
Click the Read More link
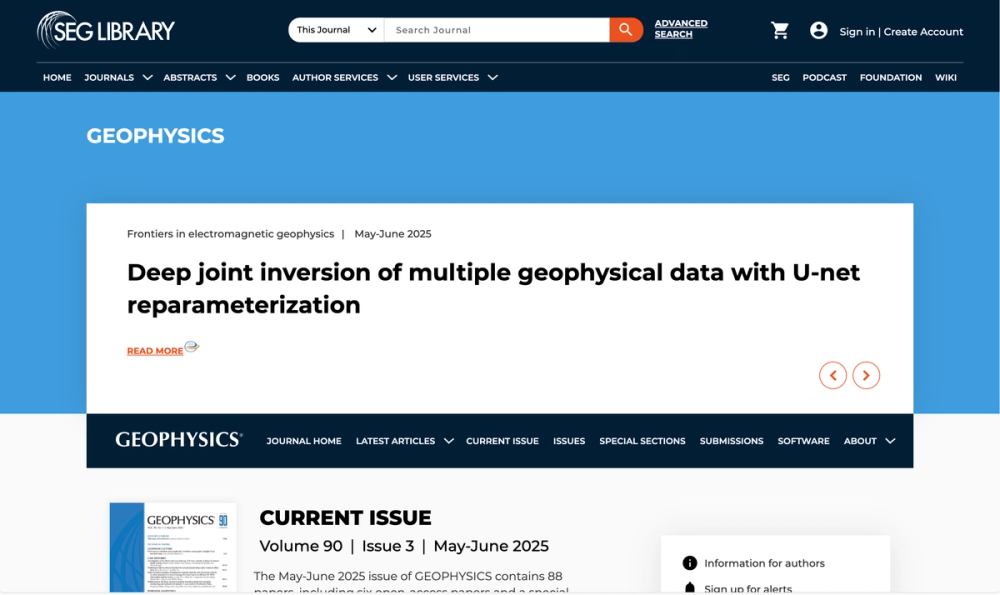[155, 351]
